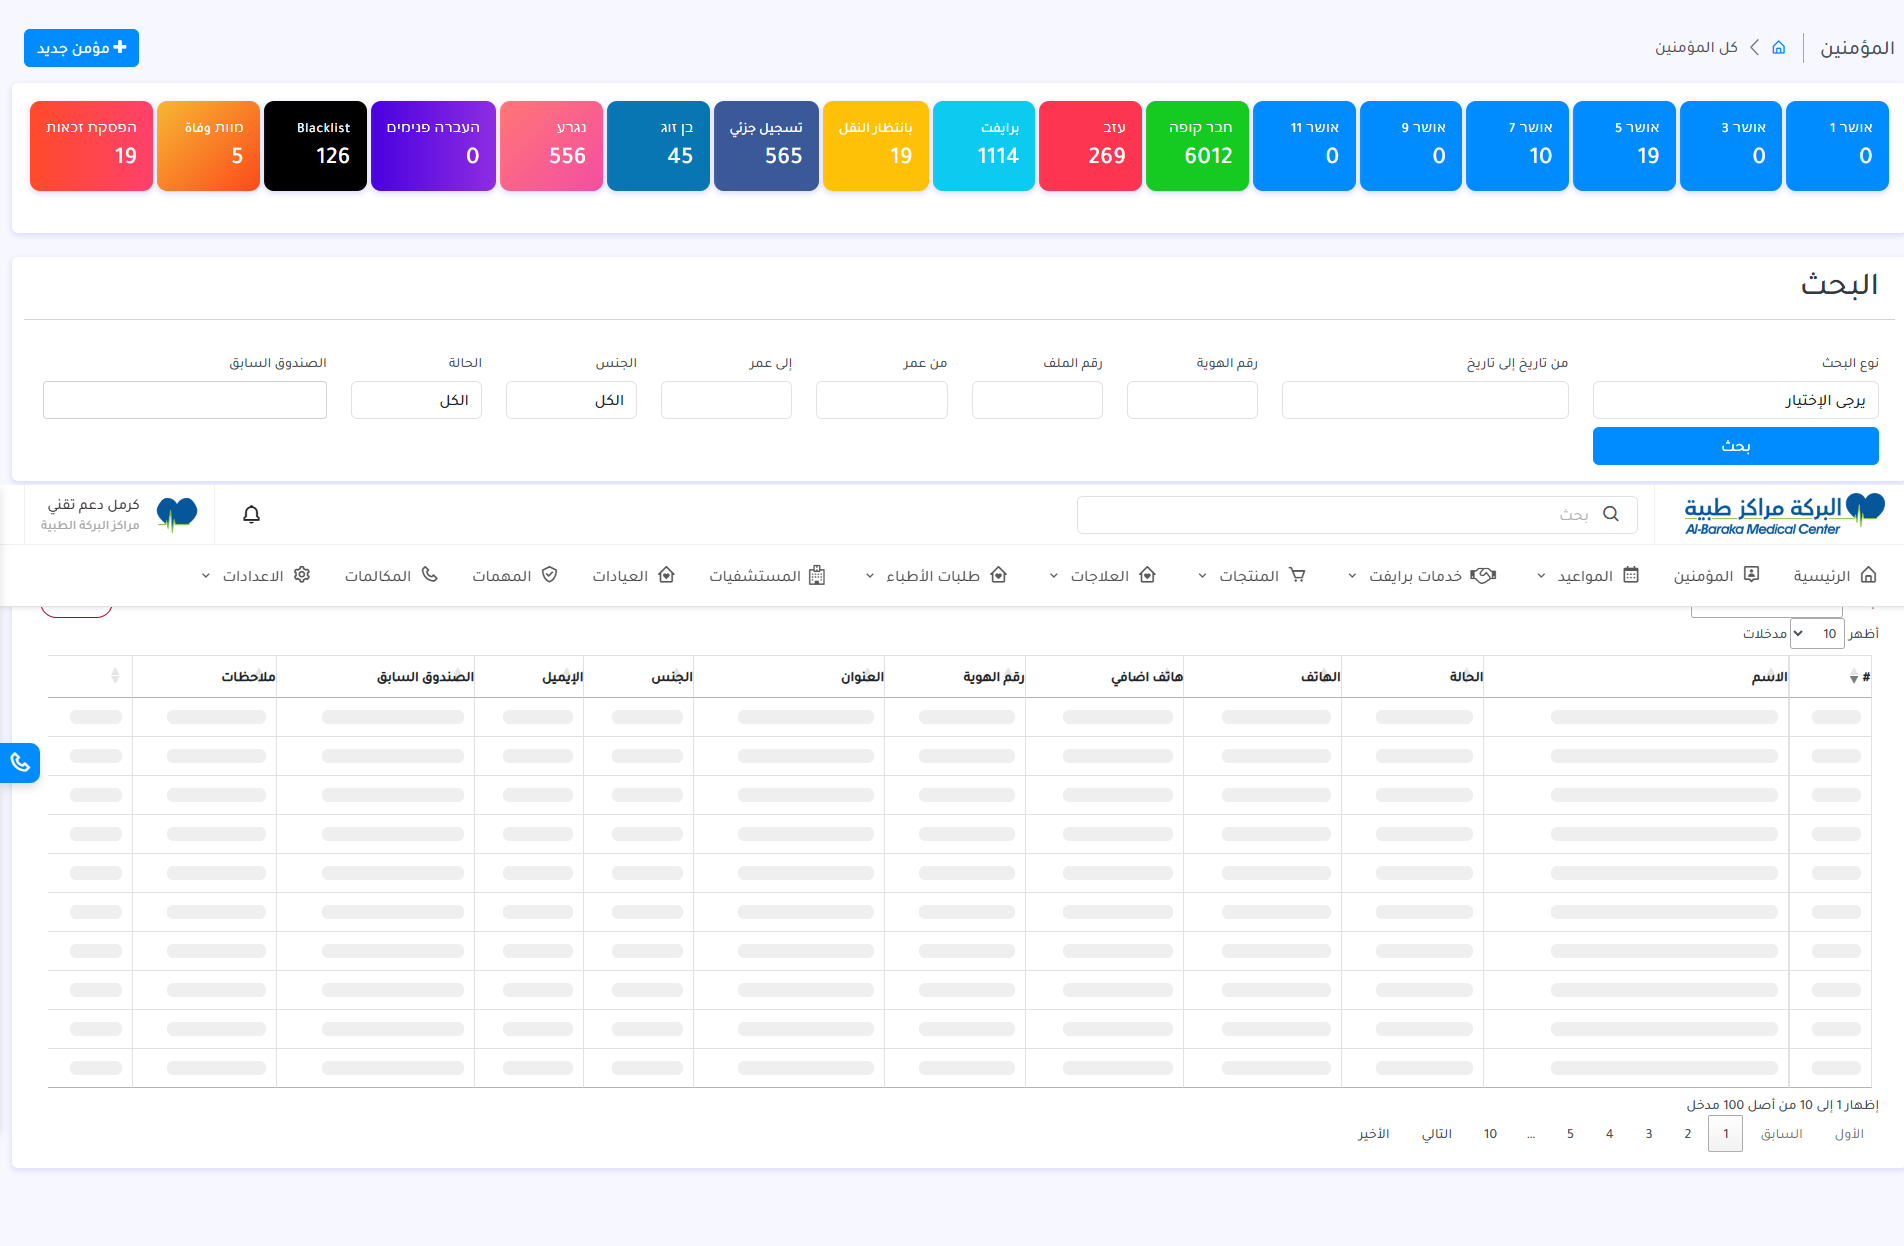
Task: Click the blue بحث search button
Action: click(x=1735, y=446)
